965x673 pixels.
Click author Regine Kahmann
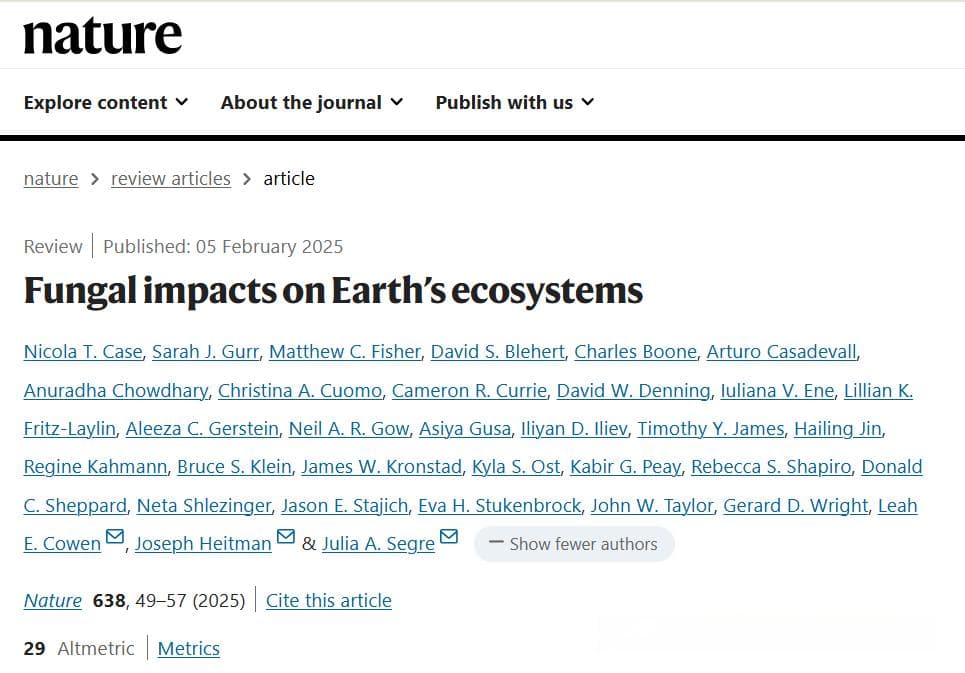[95, 467]
